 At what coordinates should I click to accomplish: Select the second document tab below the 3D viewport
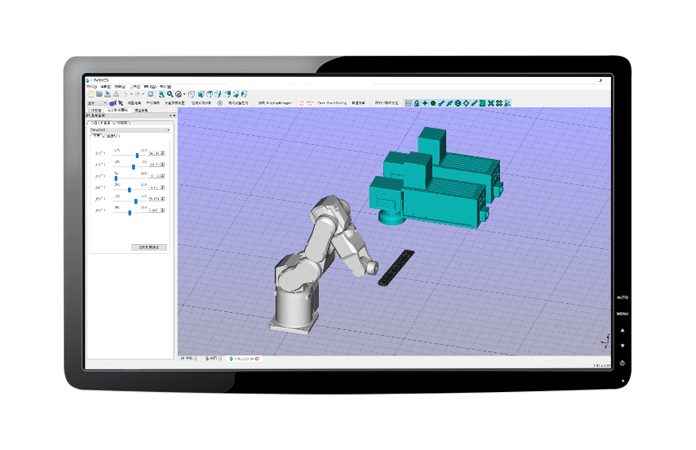(x=214, y=358)
